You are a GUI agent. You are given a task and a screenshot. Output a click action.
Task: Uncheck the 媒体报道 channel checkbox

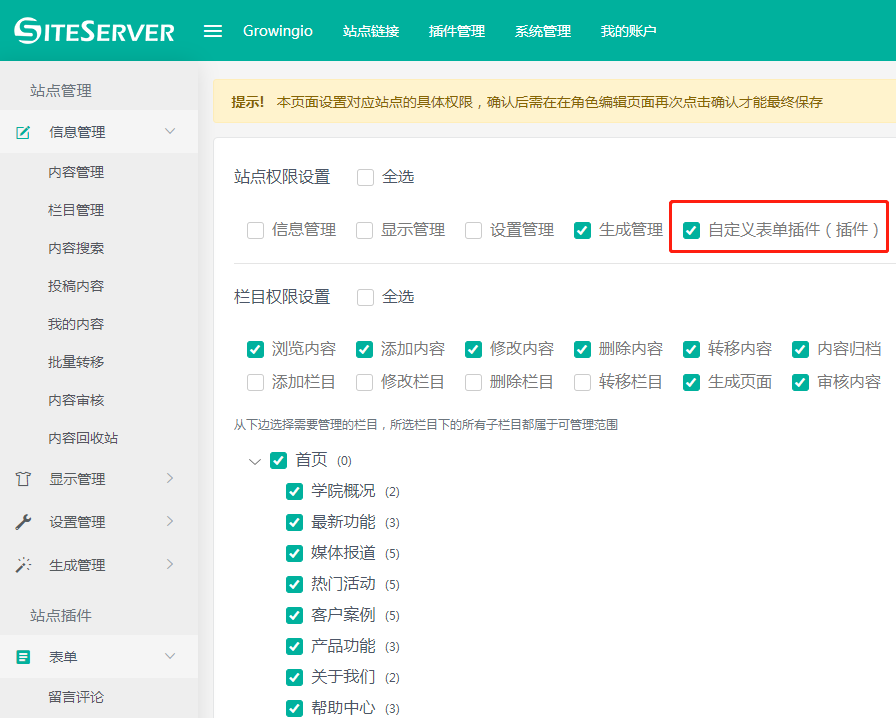[294, 553]
